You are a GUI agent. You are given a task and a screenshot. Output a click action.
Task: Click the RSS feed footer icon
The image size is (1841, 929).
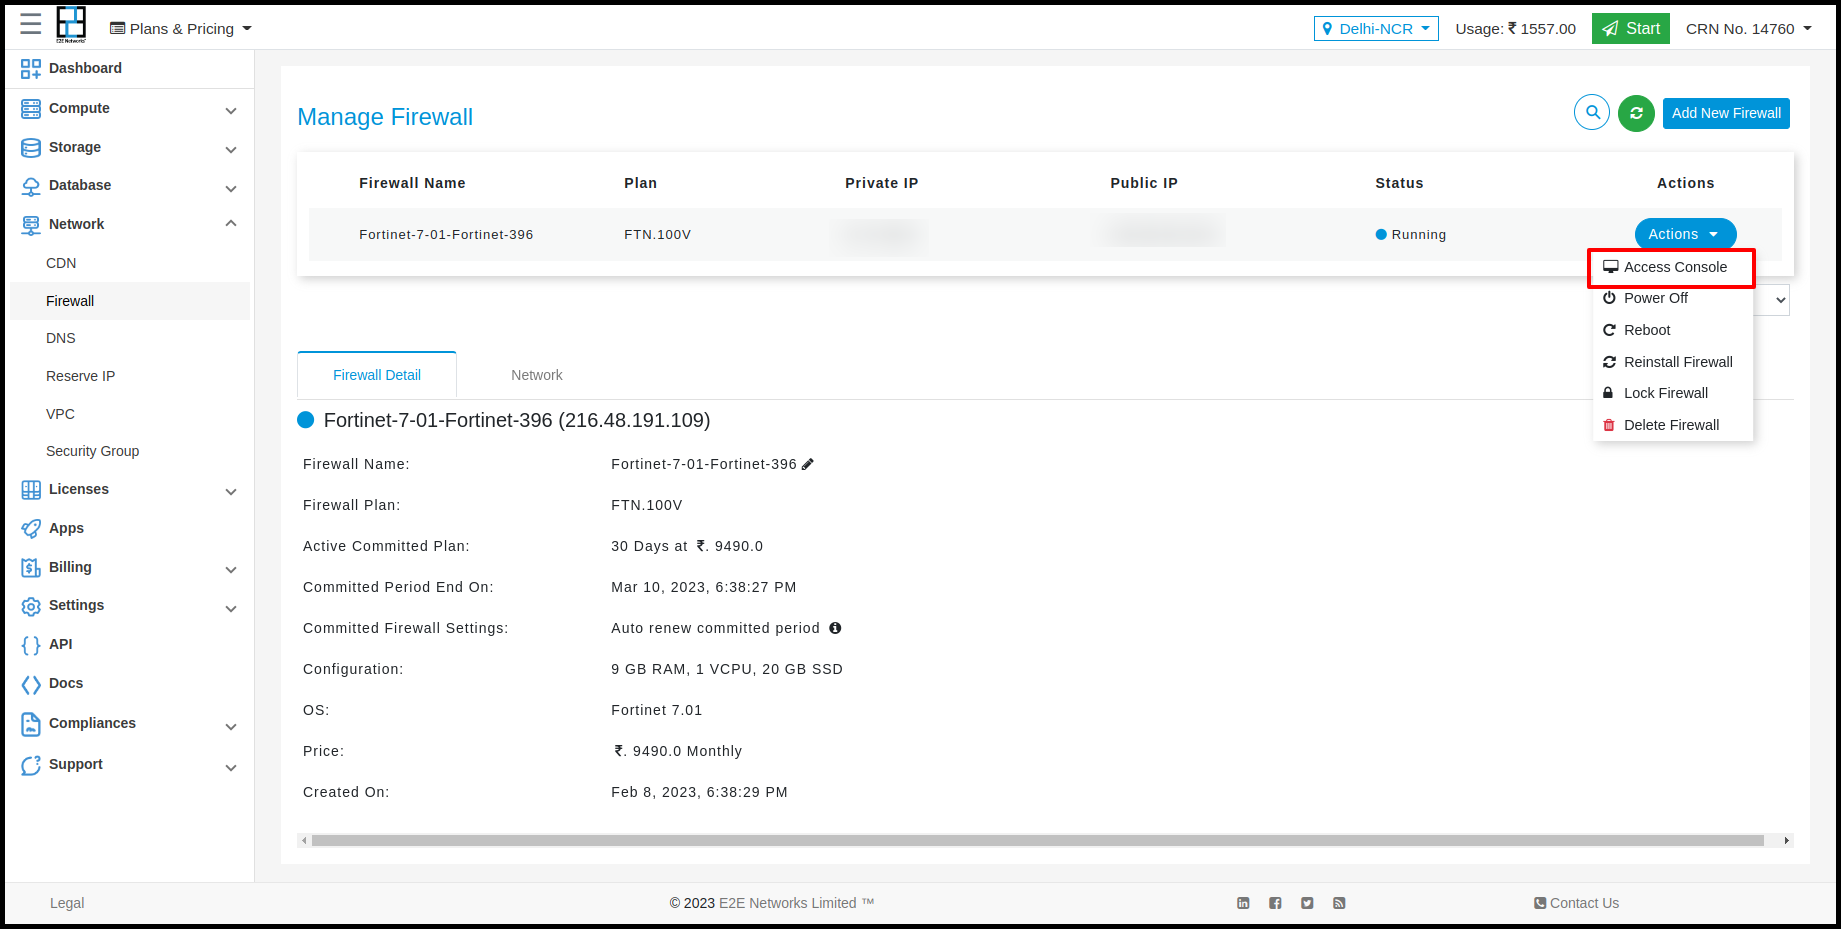click(x=1339, y=903)
